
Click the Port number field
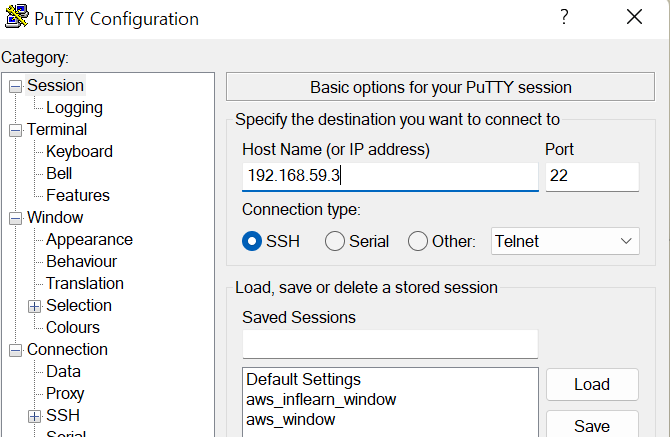(591, 177)
